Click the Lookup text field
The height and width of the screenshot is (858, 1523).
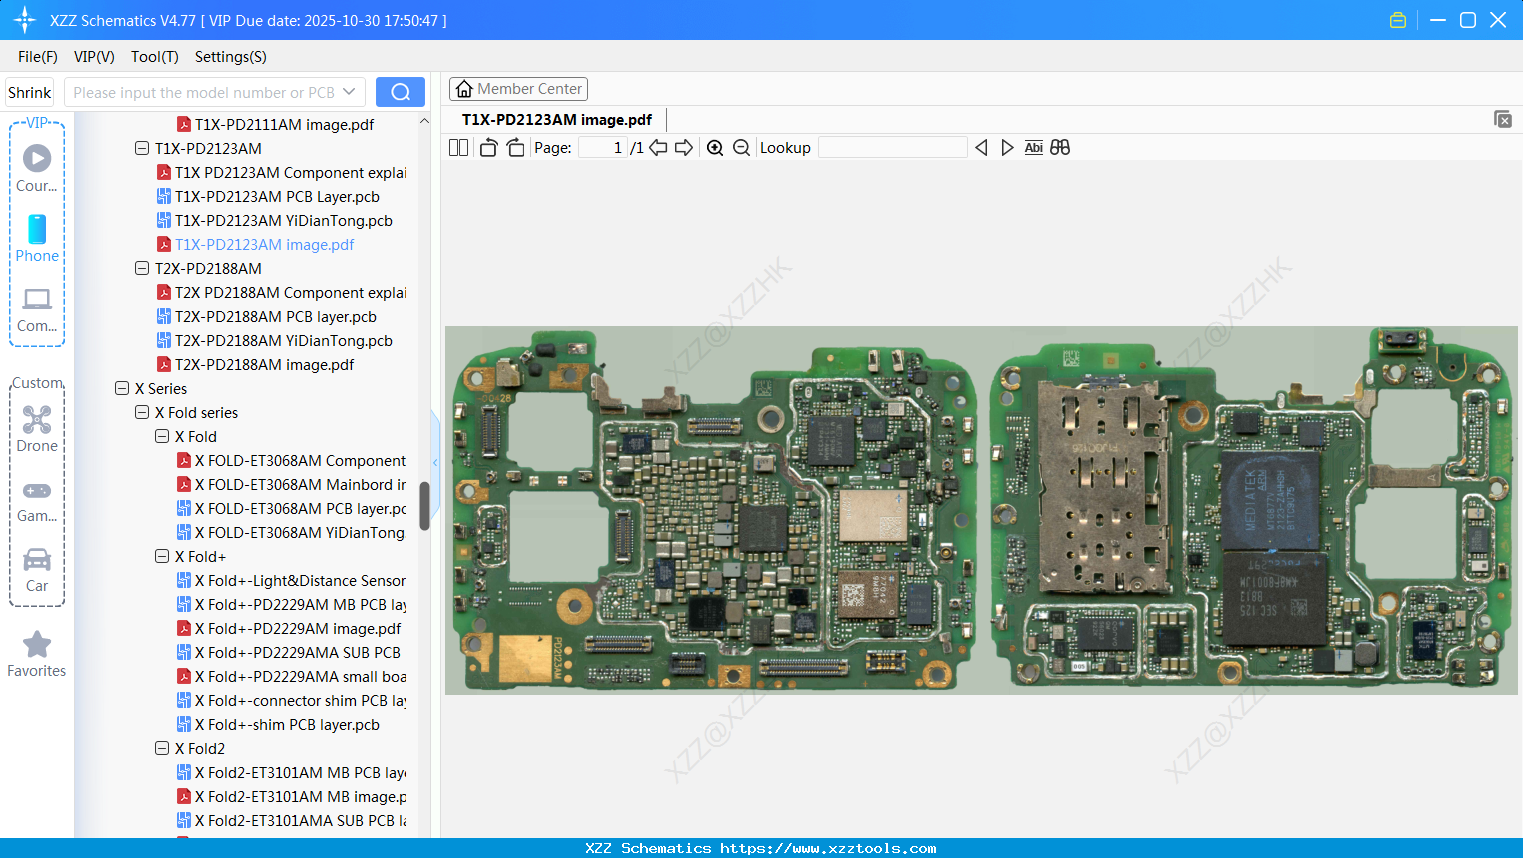893,148
